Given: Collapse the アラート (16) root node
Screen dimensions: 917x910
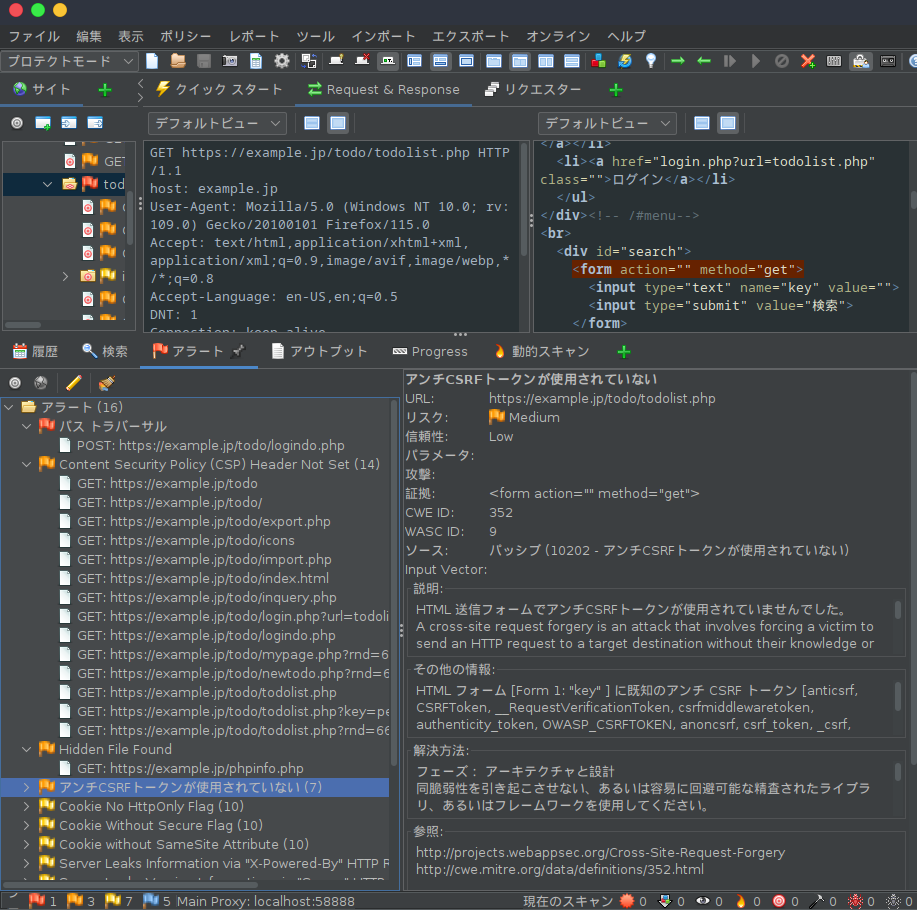Looking at the screenshot, I should click(9, 407).
